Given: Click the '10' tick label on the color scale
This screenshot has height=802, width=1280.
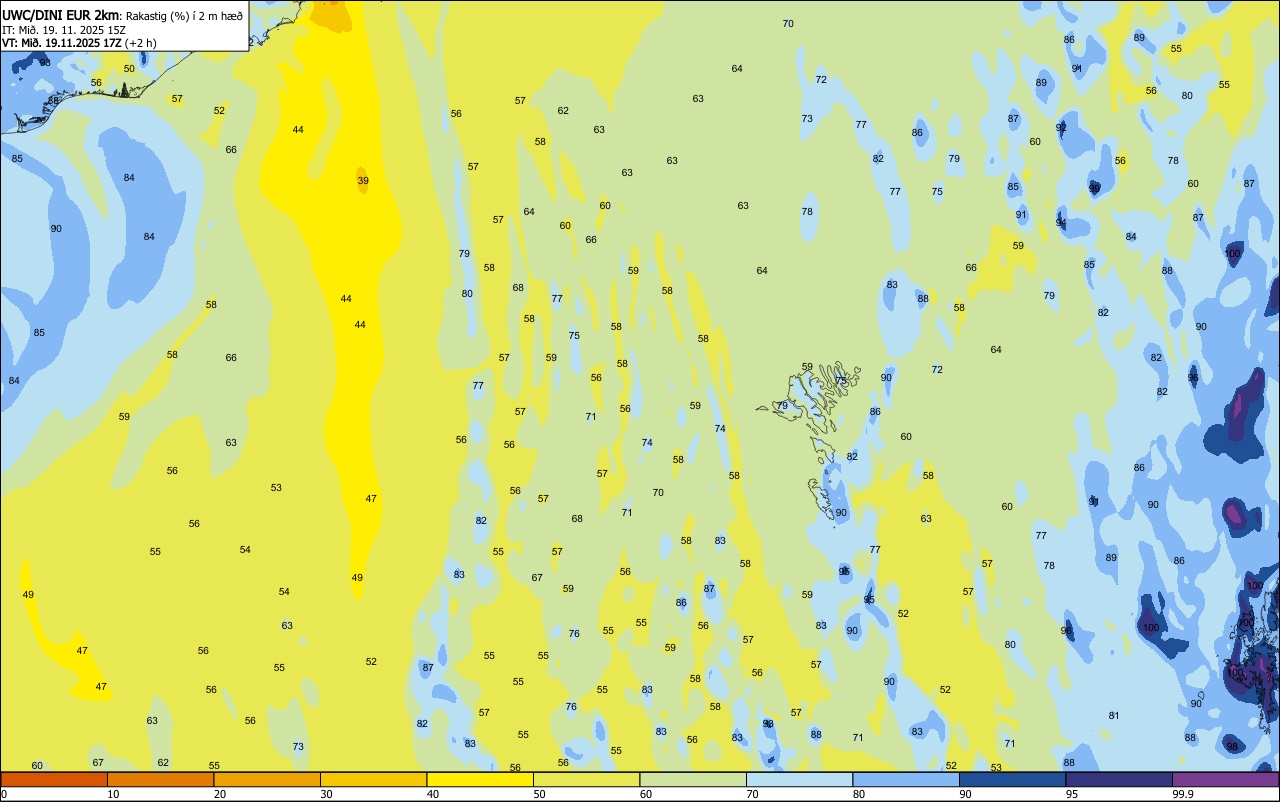Looking at the screenshot, I should click(x=113, y=794).
